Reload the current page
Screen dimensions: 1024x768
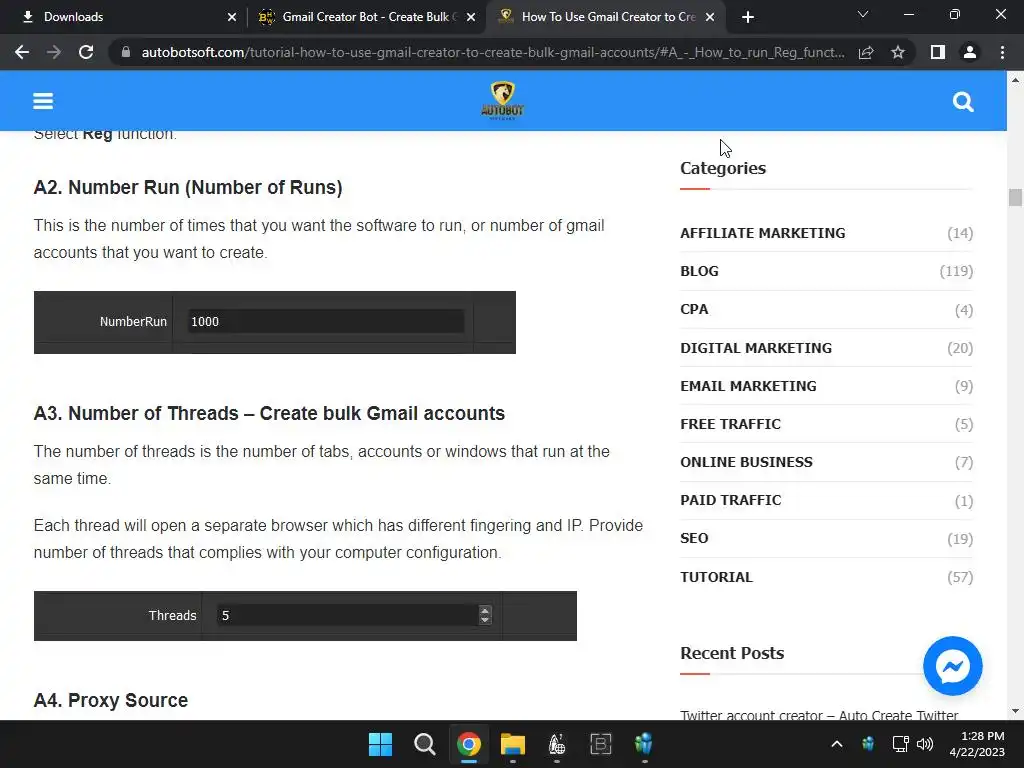(86, 52)
